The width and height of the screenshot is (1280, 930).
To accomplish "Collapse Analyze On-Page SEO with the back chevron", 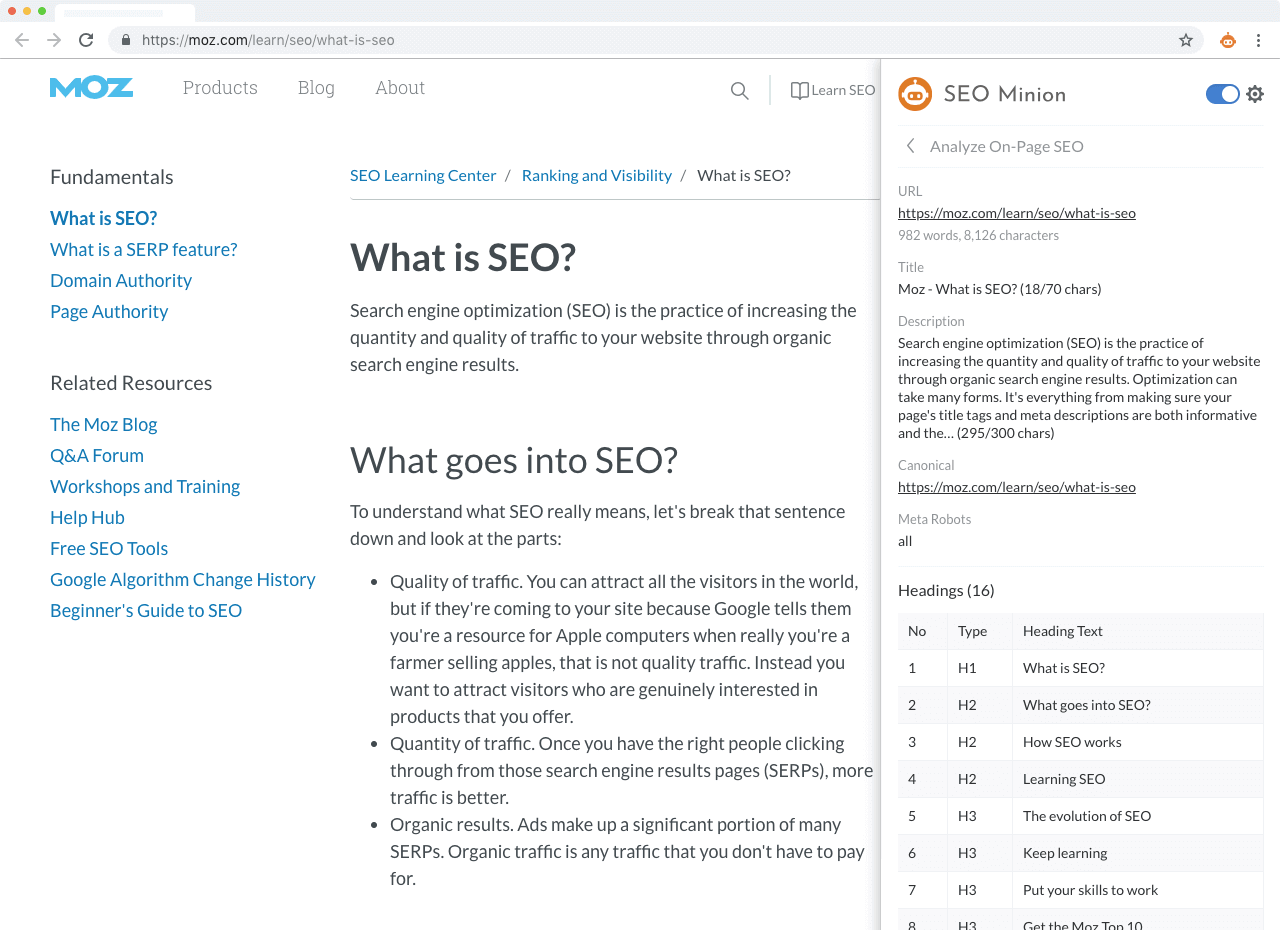I will click(x=910, y=145).
